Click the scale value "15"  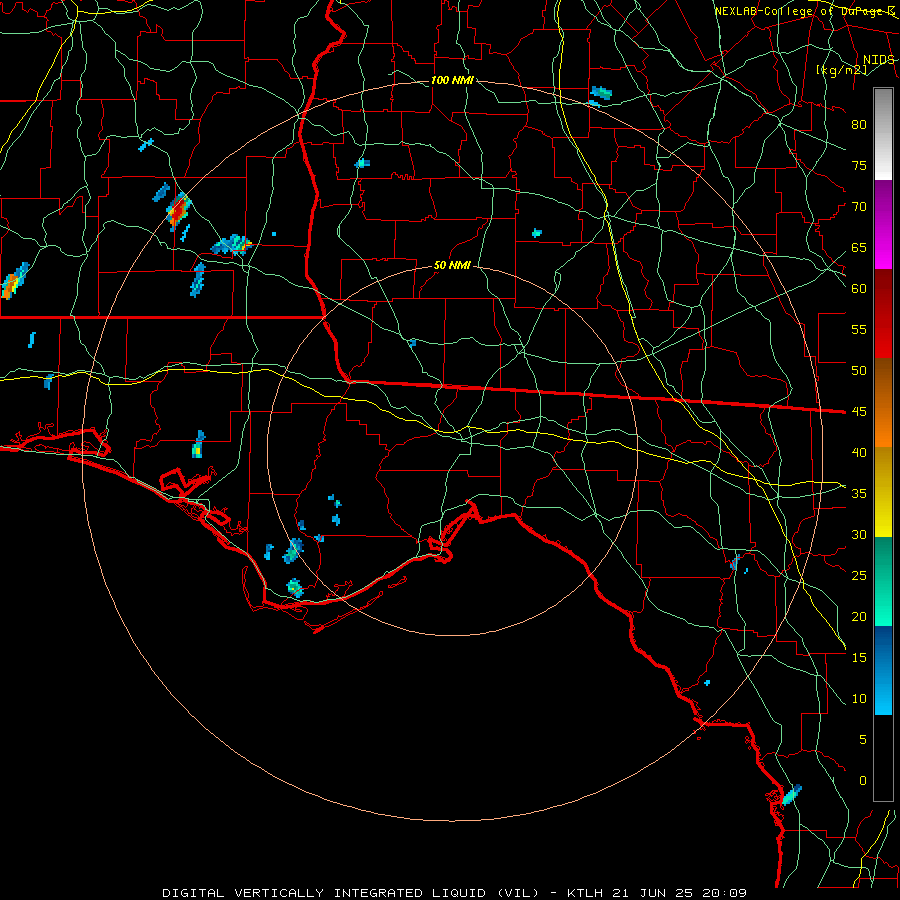859,657
